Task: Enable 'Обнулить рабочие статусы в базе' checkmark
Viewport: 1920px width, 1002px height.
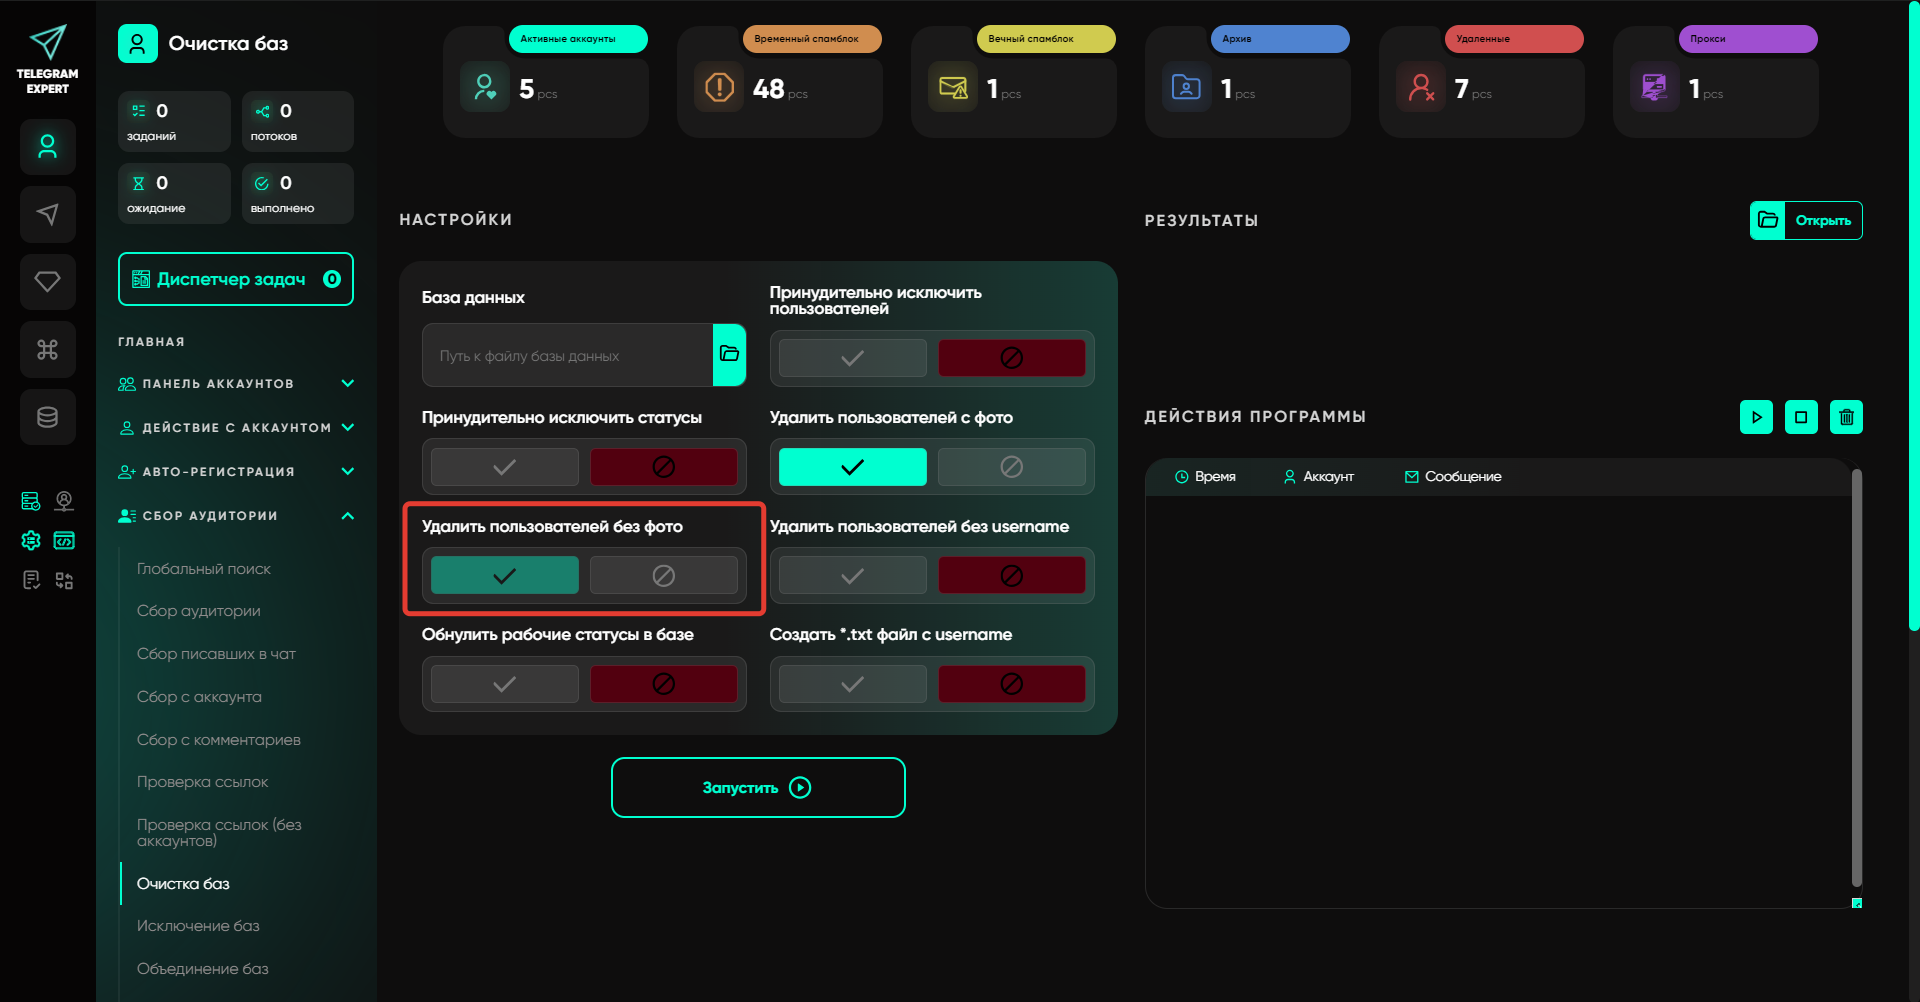Action: [504, 684]
